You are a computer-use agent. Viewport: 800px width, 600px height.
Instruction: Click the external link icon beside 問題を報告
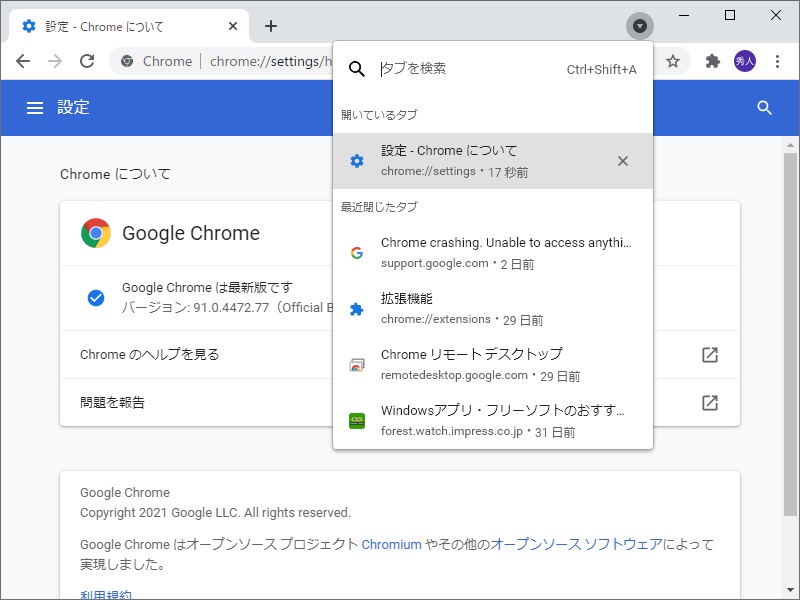(710, 403)
